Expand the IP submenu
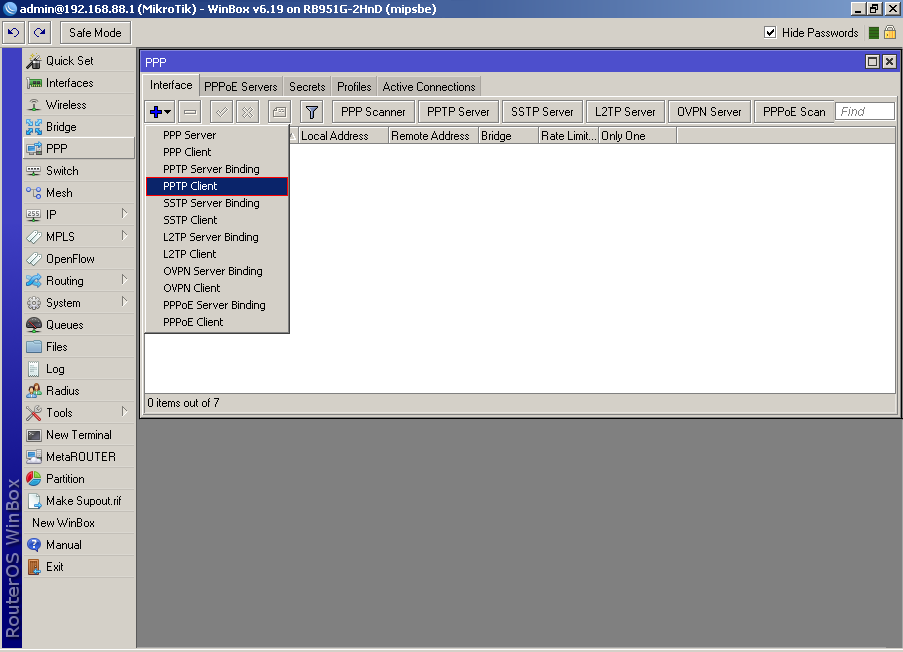This screenshot has height=652, width=903. point(124,214)
